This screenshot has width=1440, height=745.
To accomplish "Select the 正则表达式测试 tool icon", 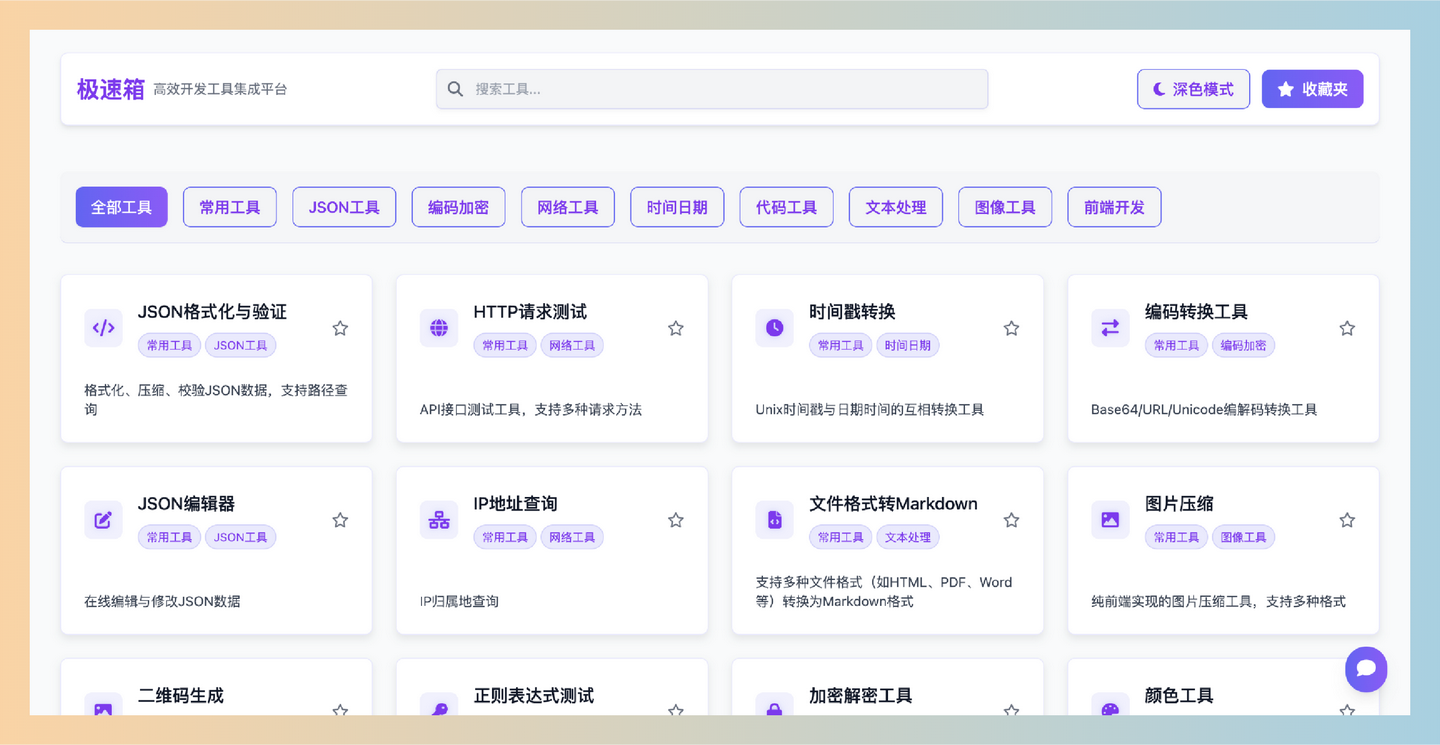I will point(439,710).
